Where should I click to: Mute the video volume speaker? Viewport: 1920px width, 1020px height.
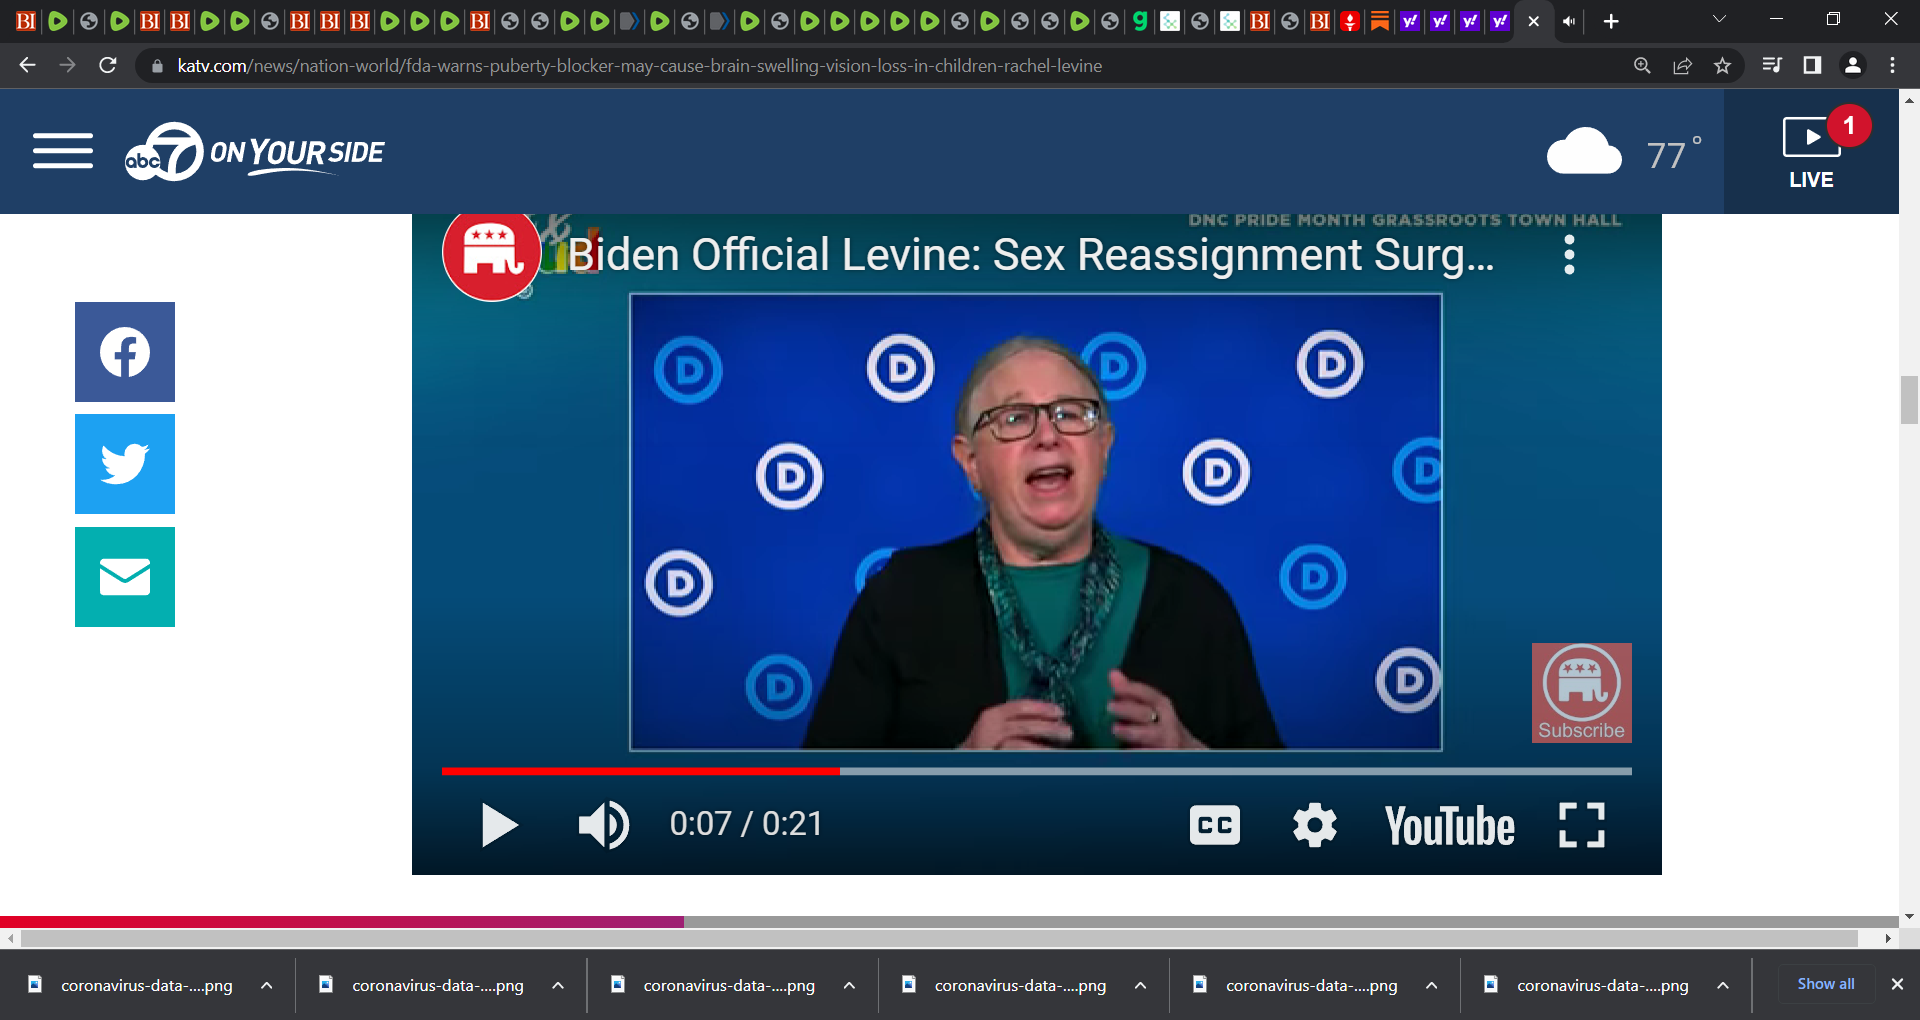click(603, 825)
